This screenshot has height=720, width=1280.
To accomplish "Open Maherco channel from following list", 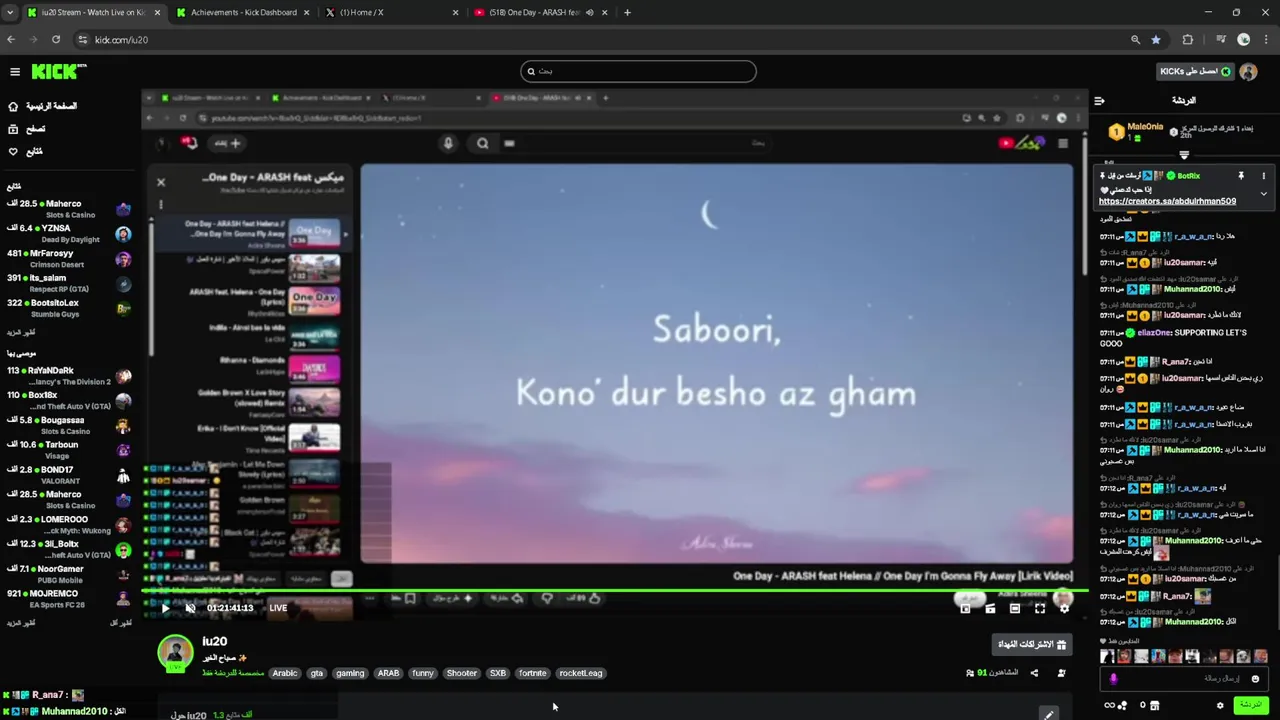I will click(x=68, y=209).
